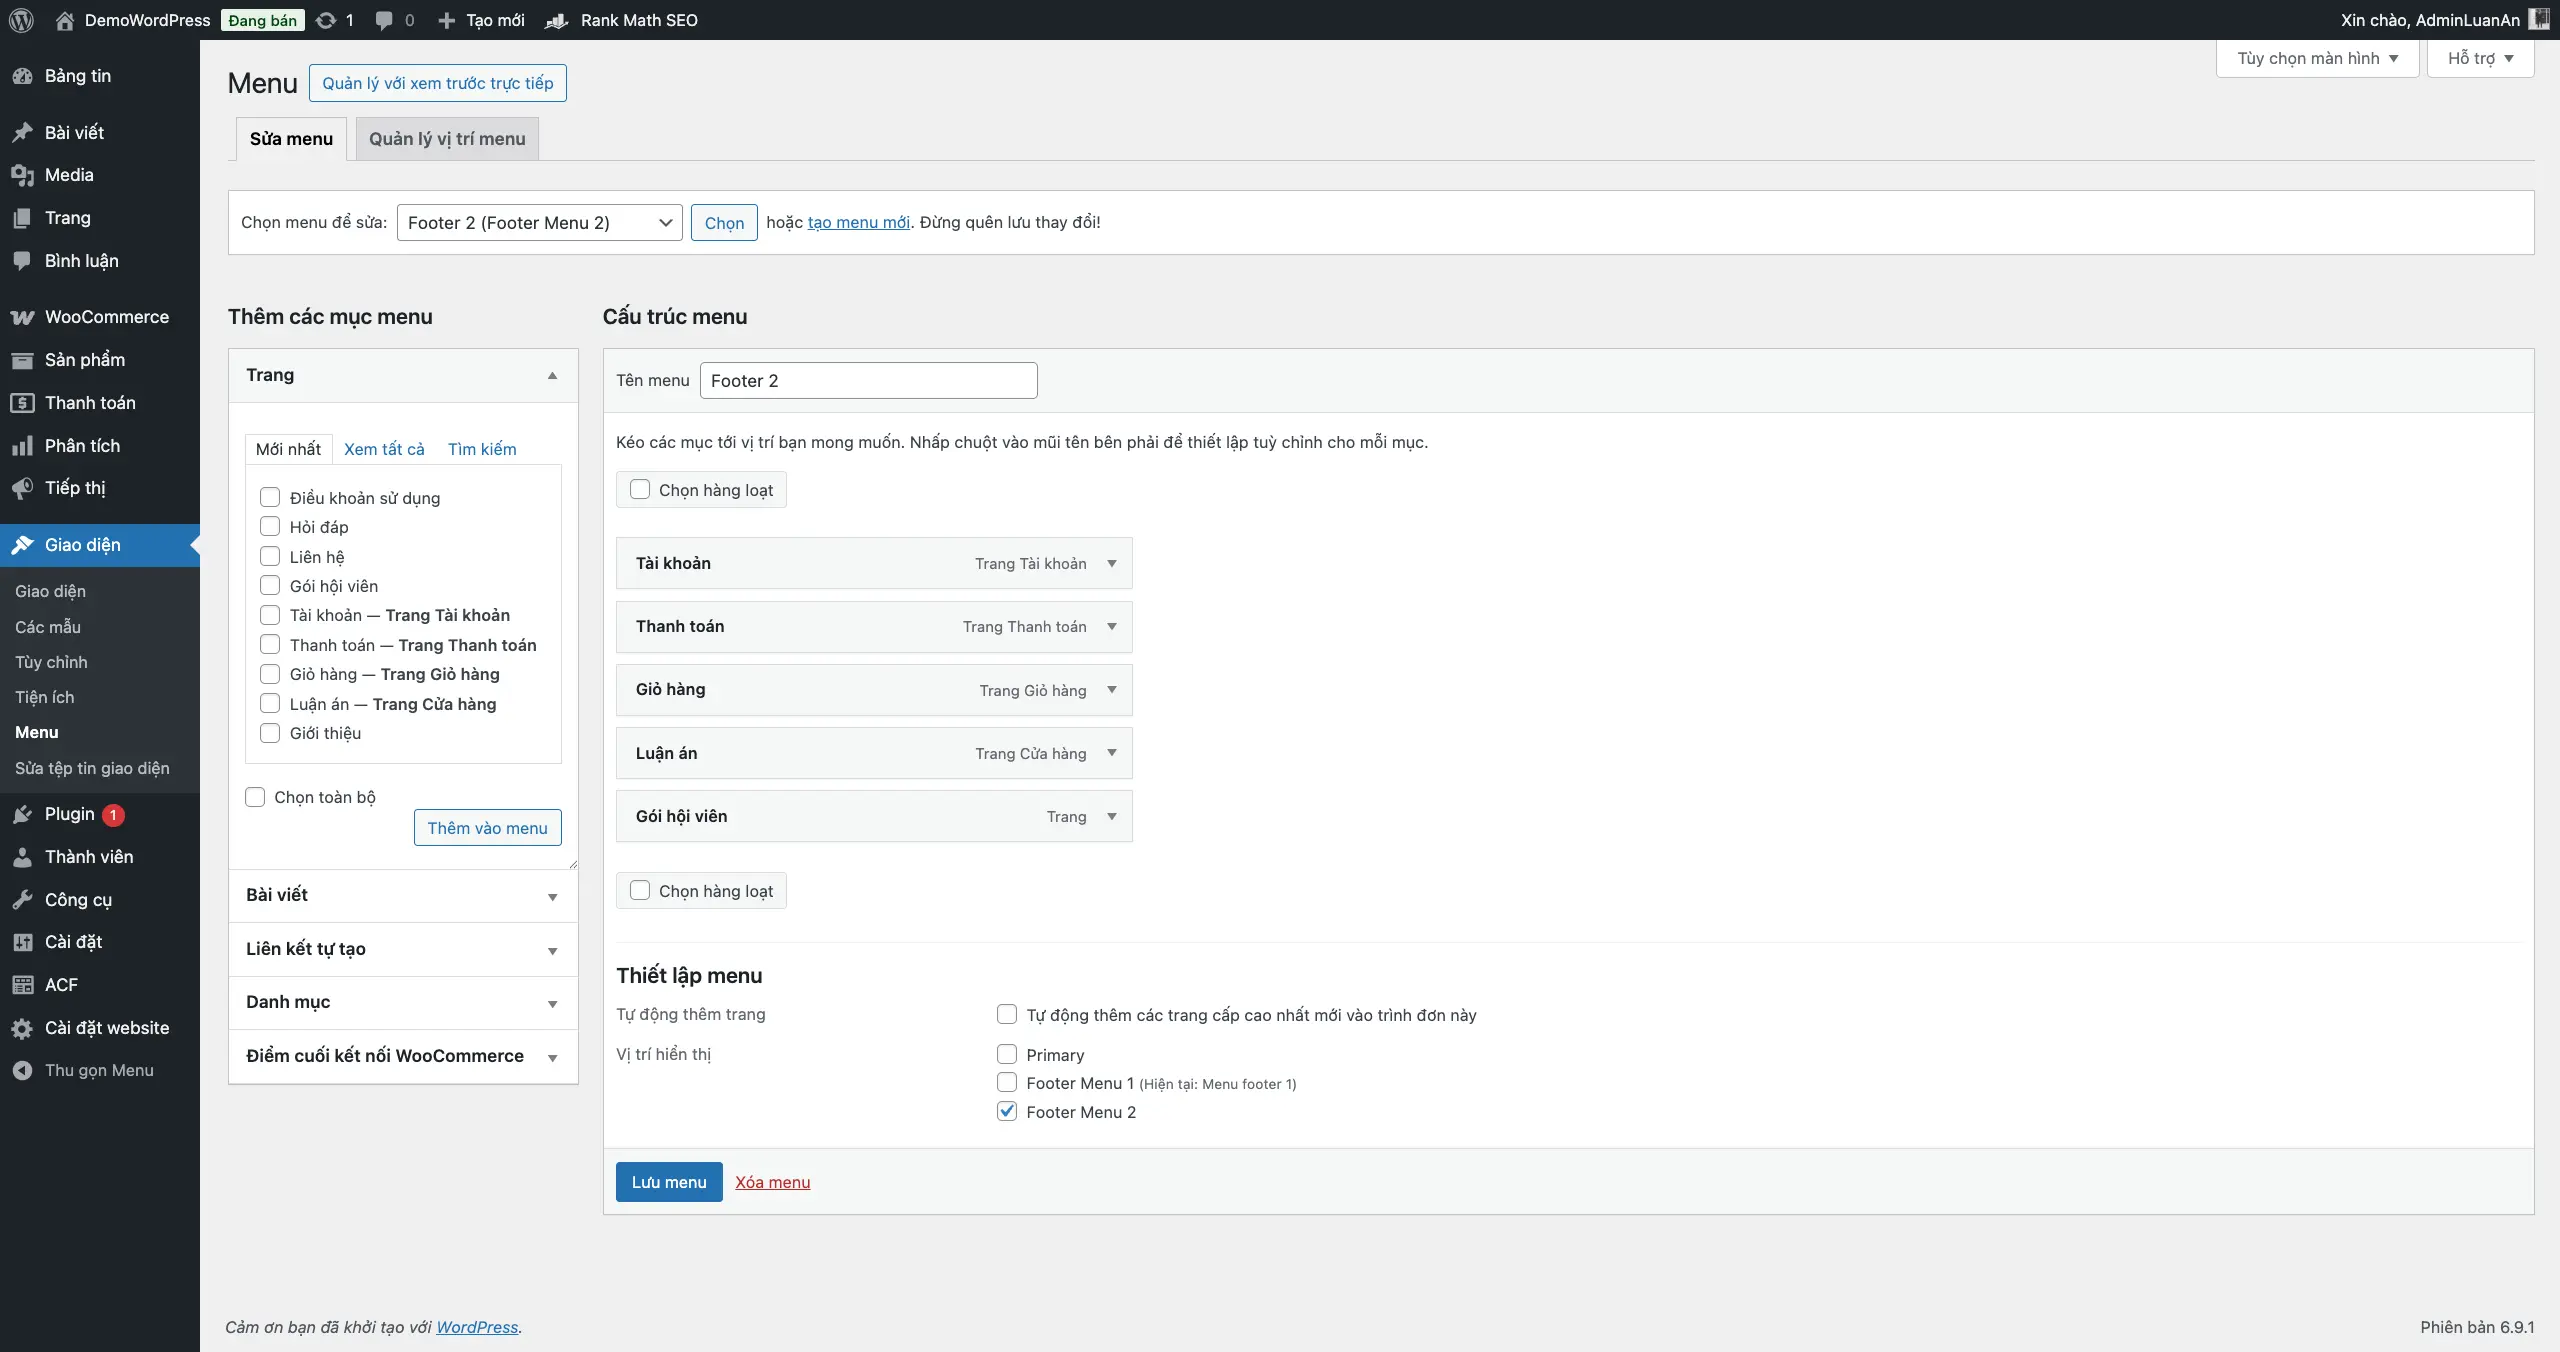Open the Phân tích analytics section
This screenshot has width=2560, height=1352.
tap(84, 445)
